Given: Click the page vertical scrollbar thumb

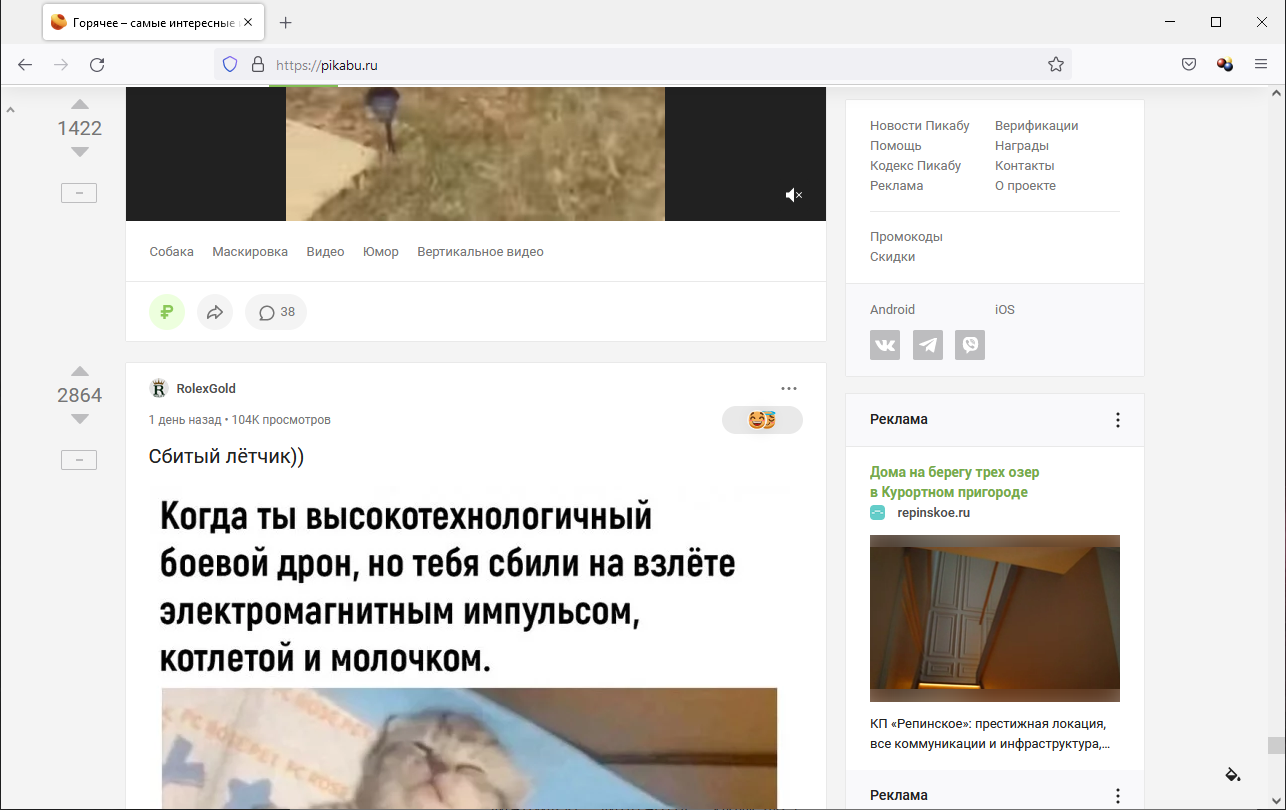Looking at the screenshot, I should (x=1276, y=745).
